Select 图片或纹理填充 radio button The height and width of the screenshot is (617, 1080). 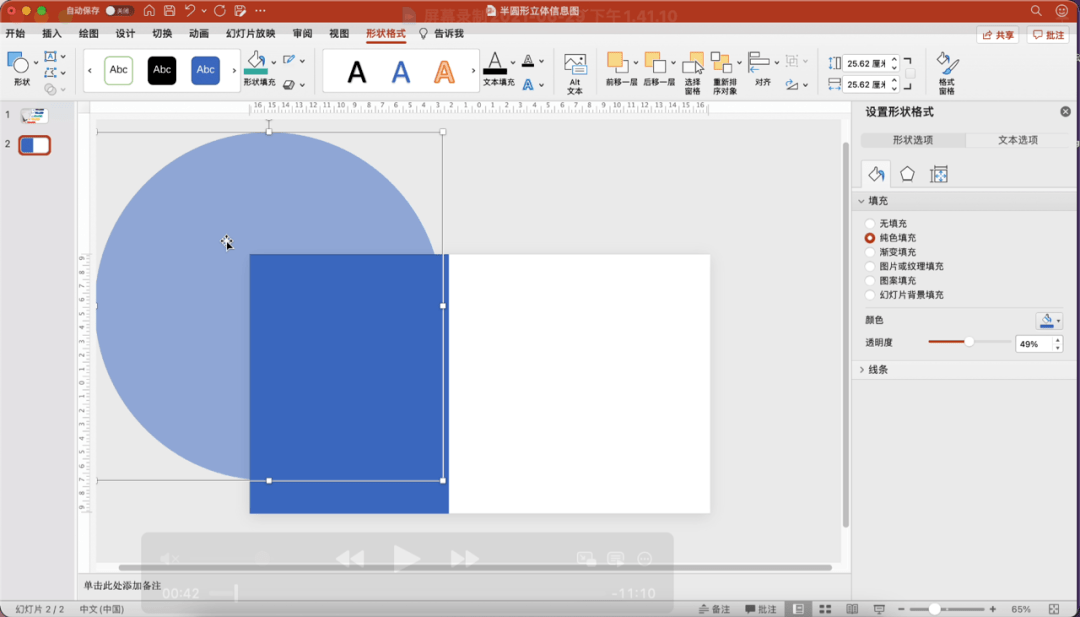point(870,267)
